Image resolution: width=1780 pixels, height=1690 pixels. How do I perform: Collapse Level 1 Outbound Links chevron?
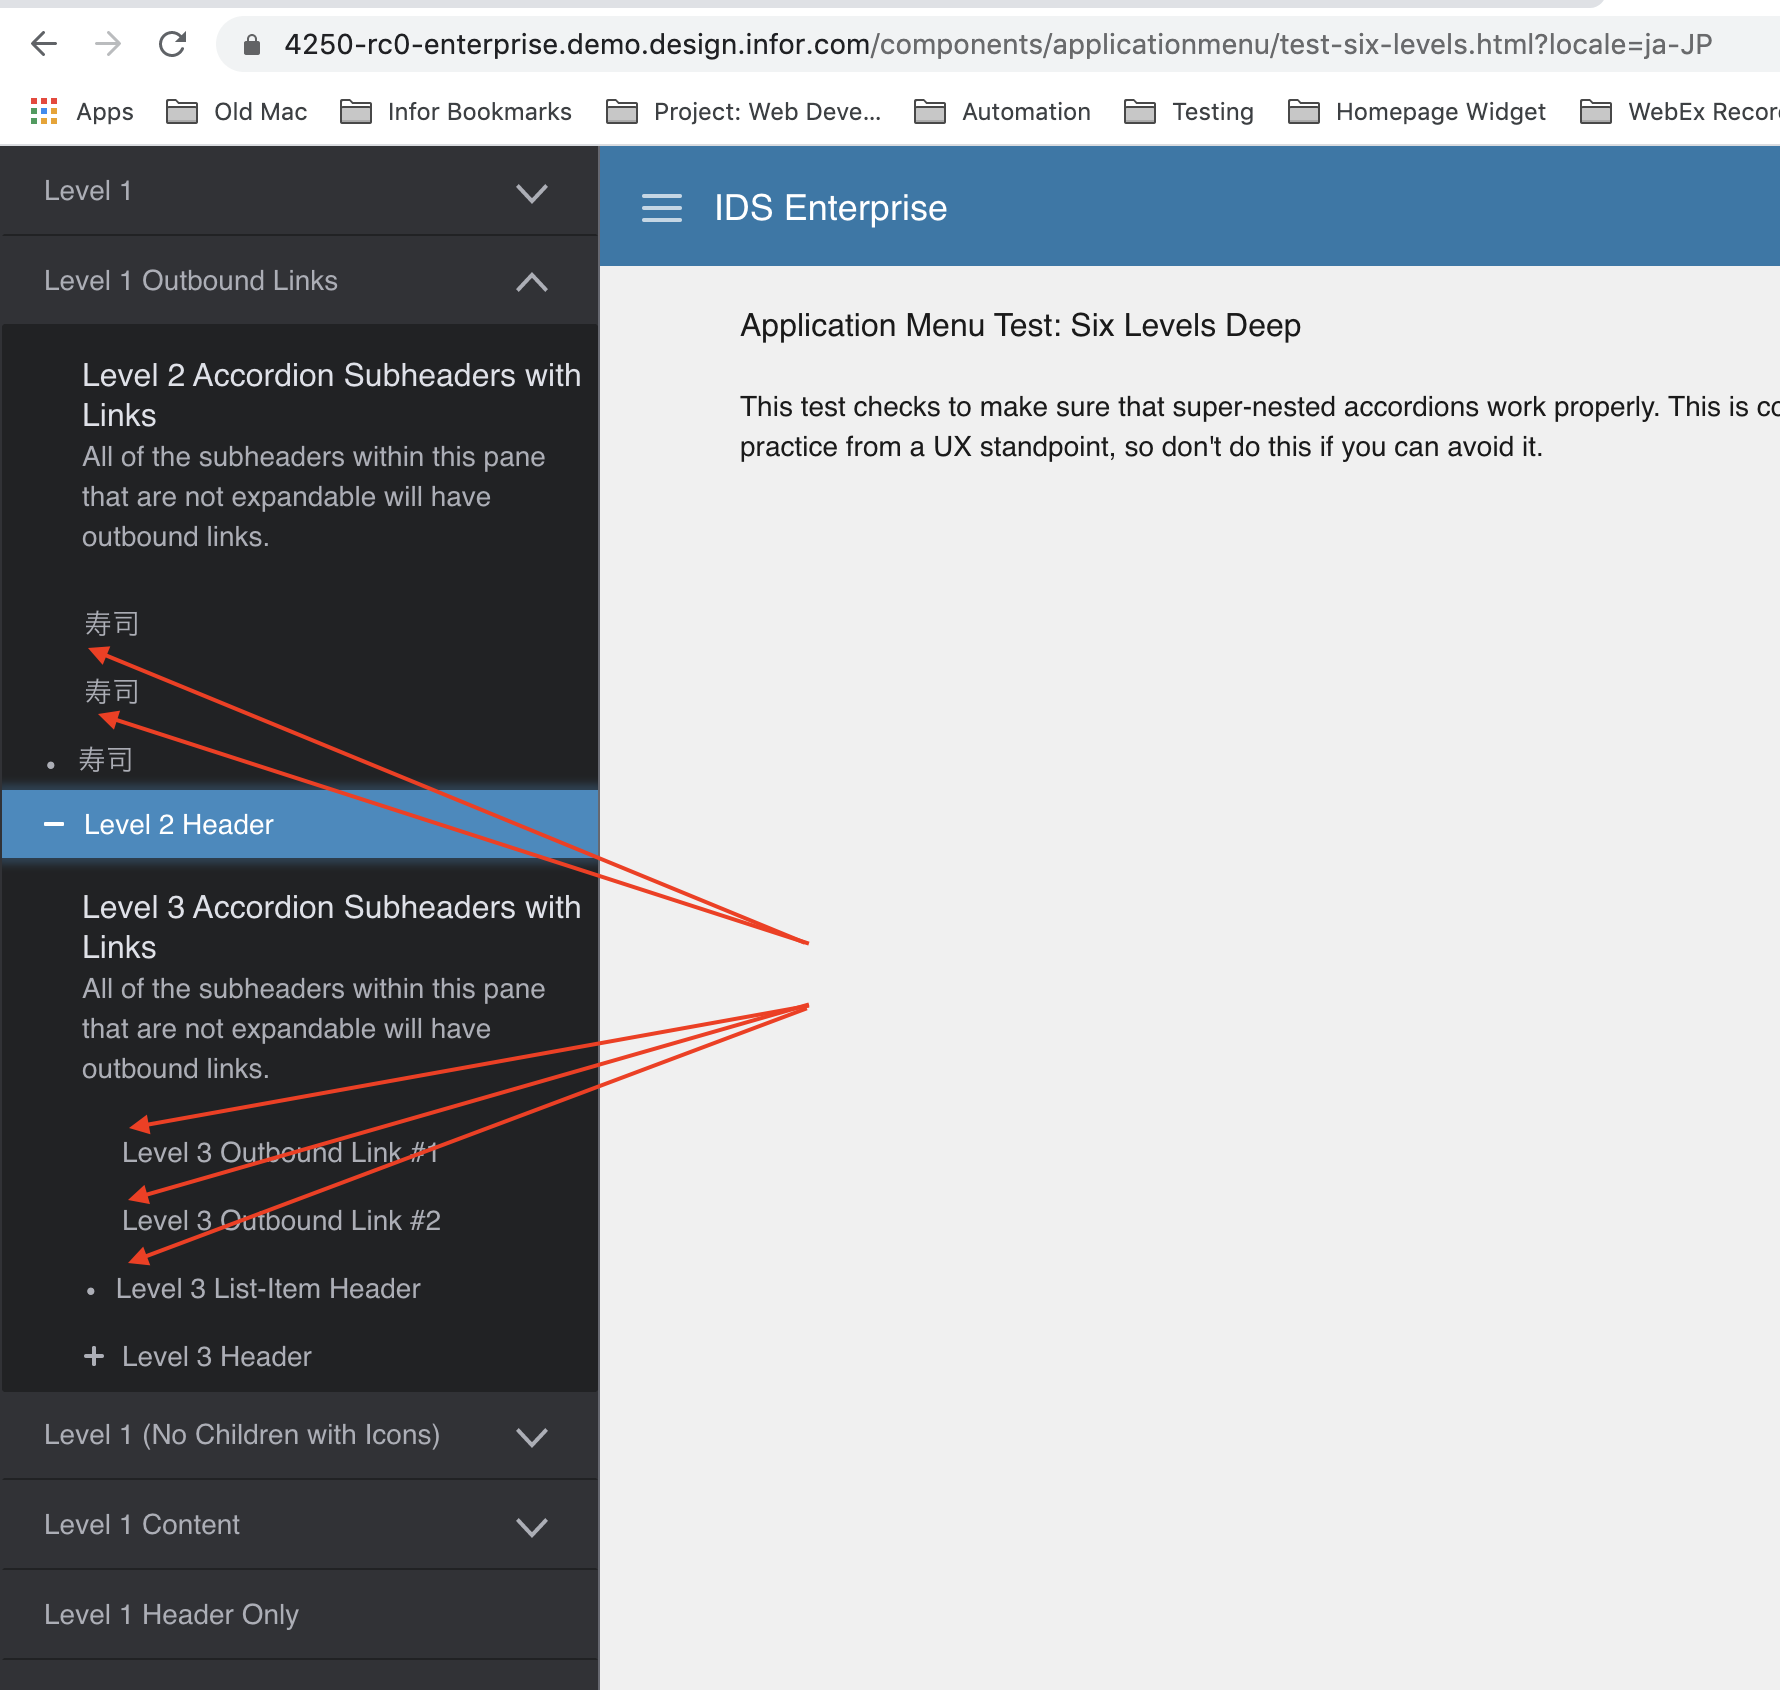pyautogui.click(x=532, y=283)
